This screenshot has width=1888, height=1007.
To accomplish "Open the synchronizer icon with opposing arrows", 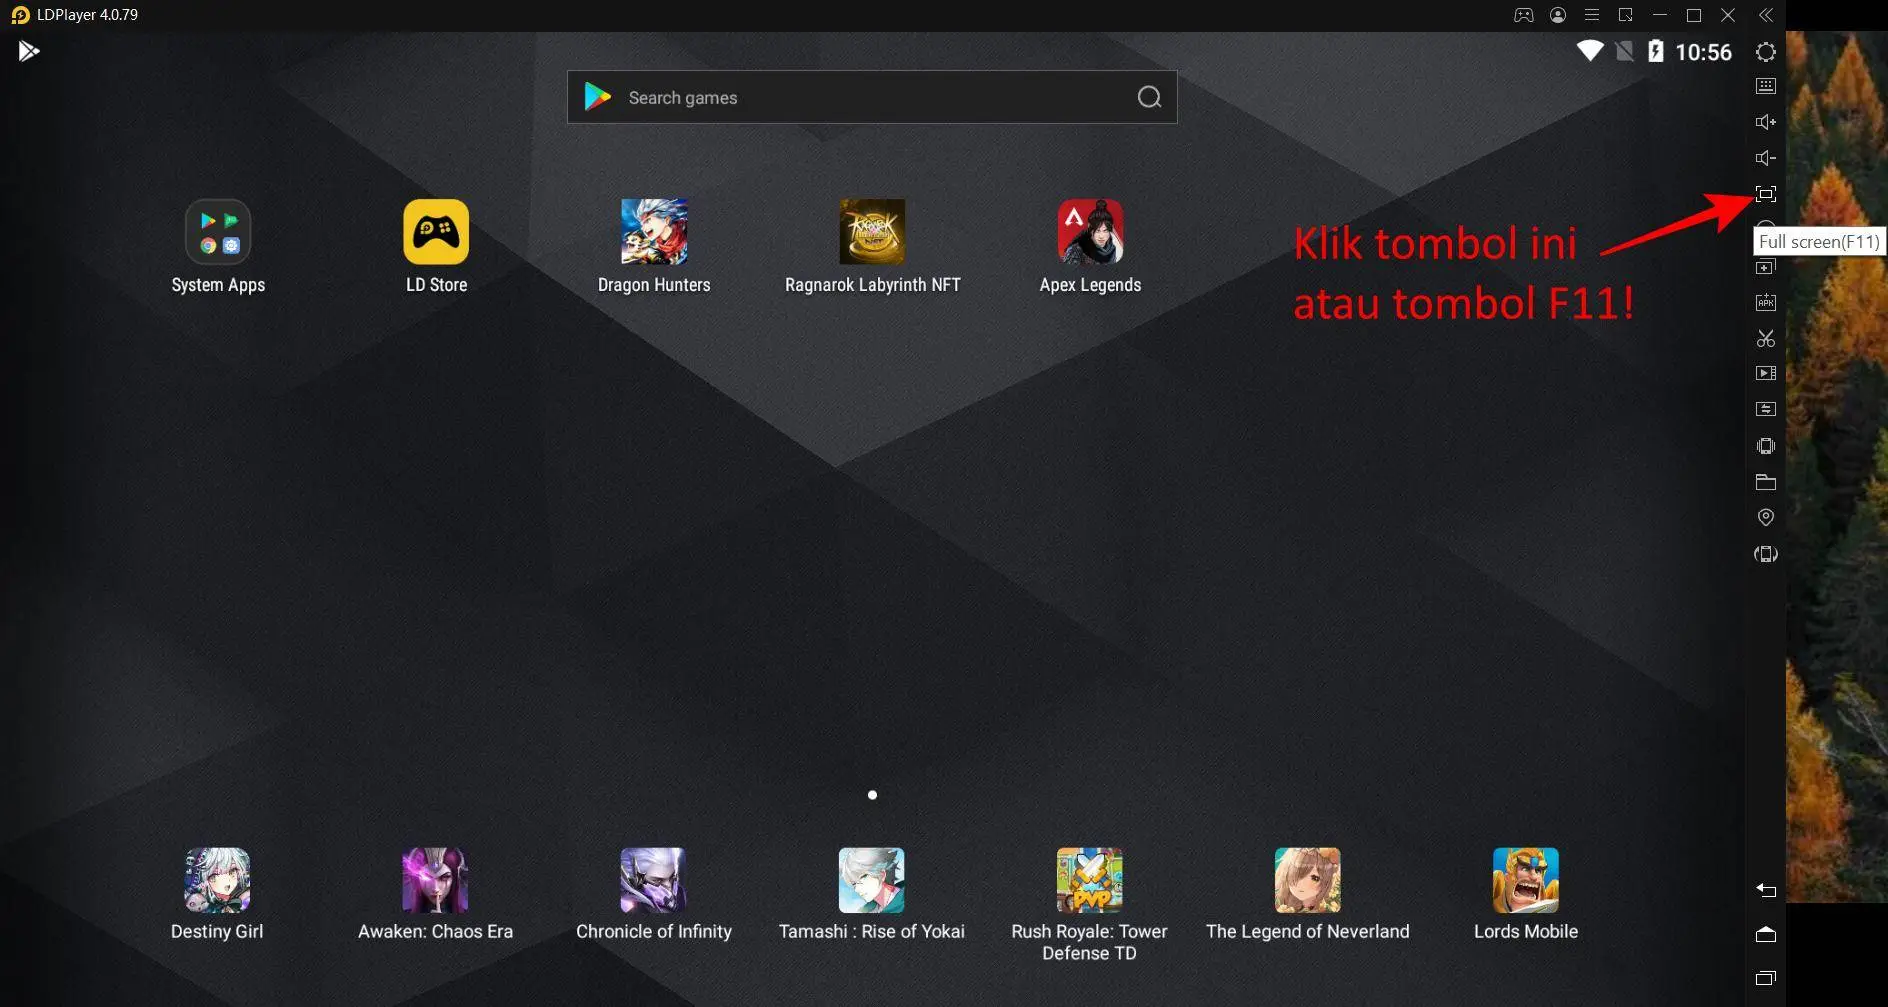I will [x=1766, y=409].
